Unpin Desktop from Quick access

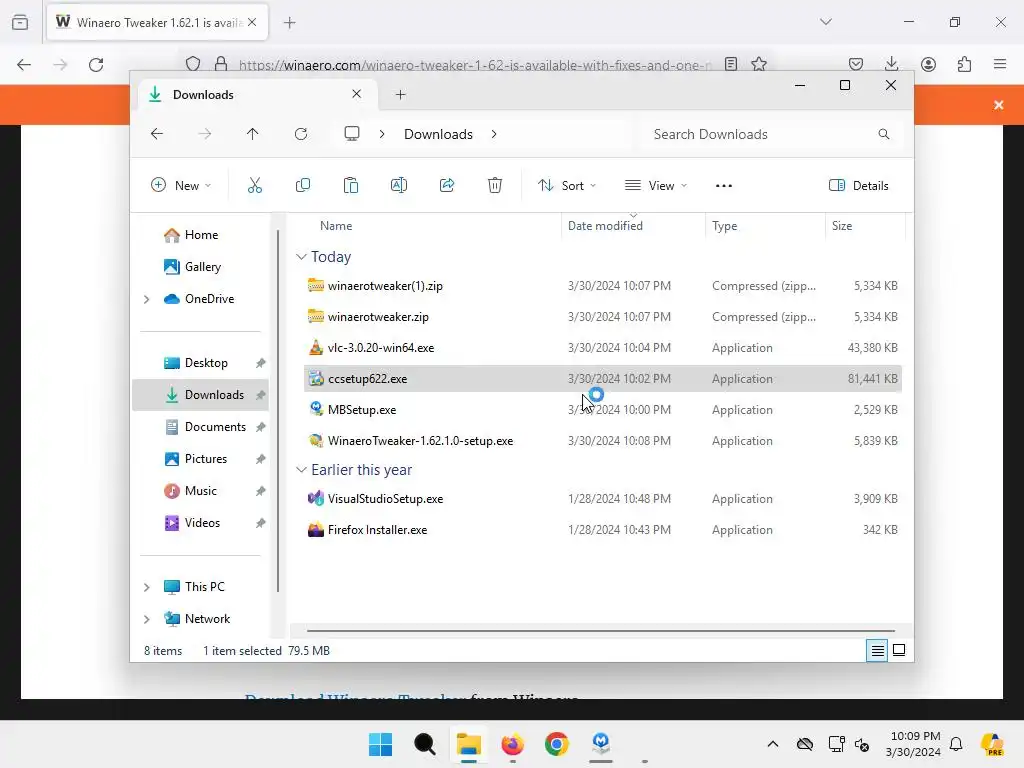261,363
